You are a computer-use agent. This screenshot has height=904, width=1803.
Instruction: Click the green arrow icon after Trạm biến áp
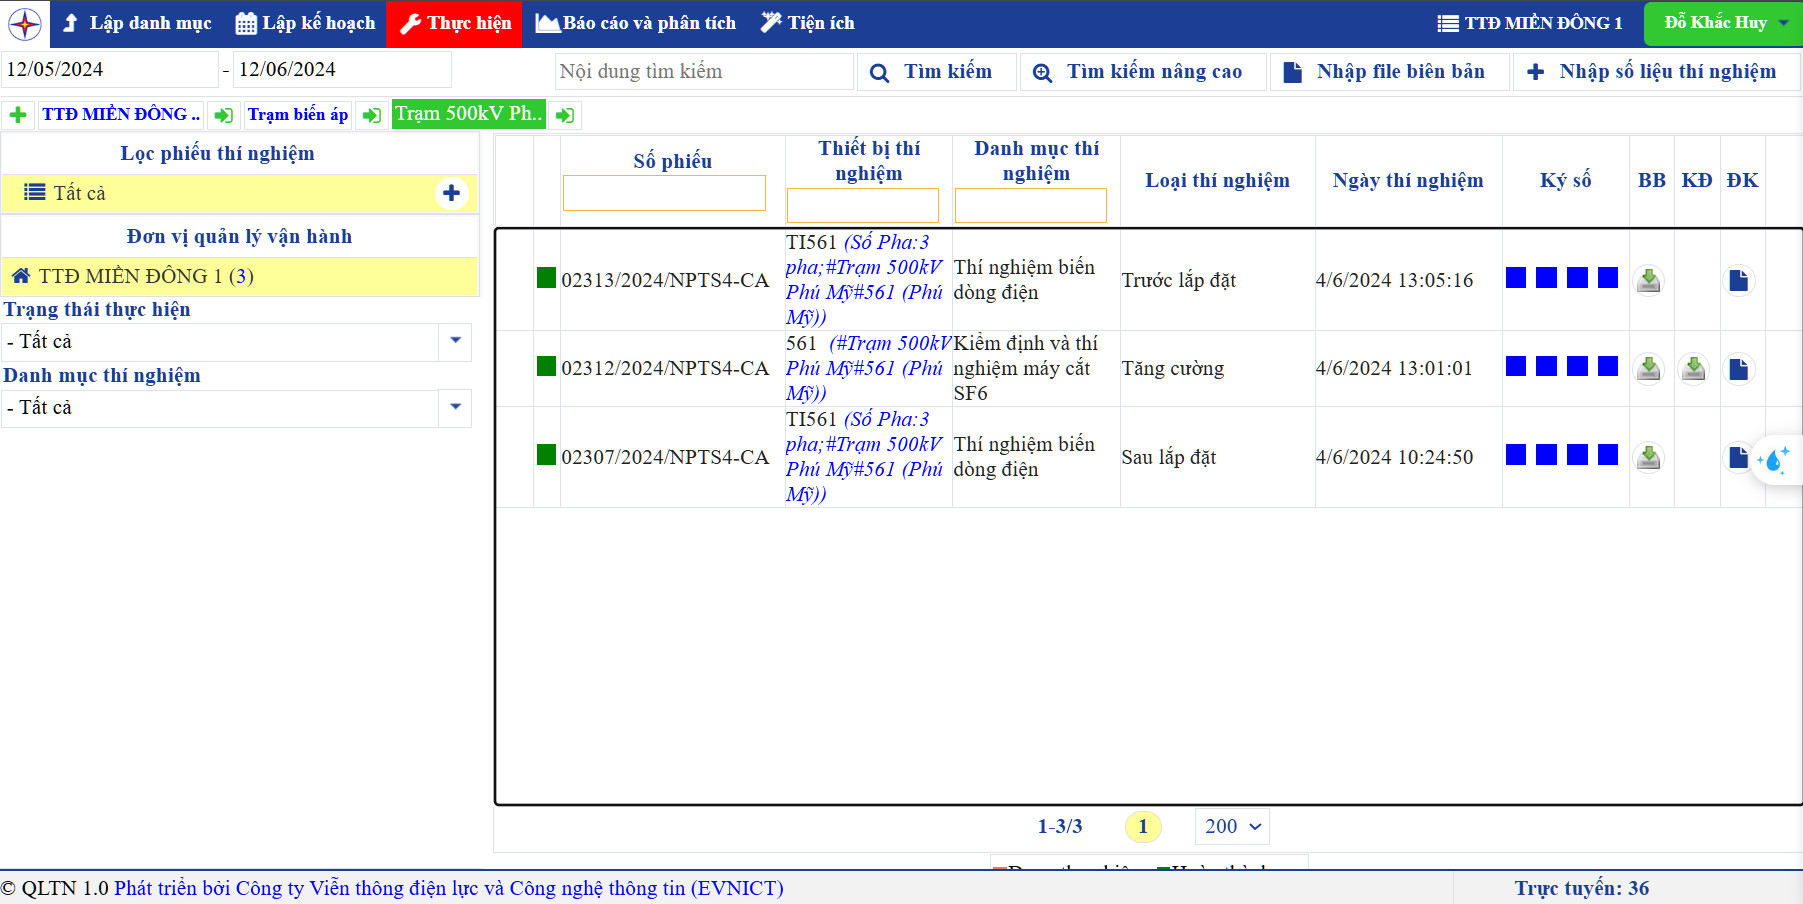coord(372,115)
